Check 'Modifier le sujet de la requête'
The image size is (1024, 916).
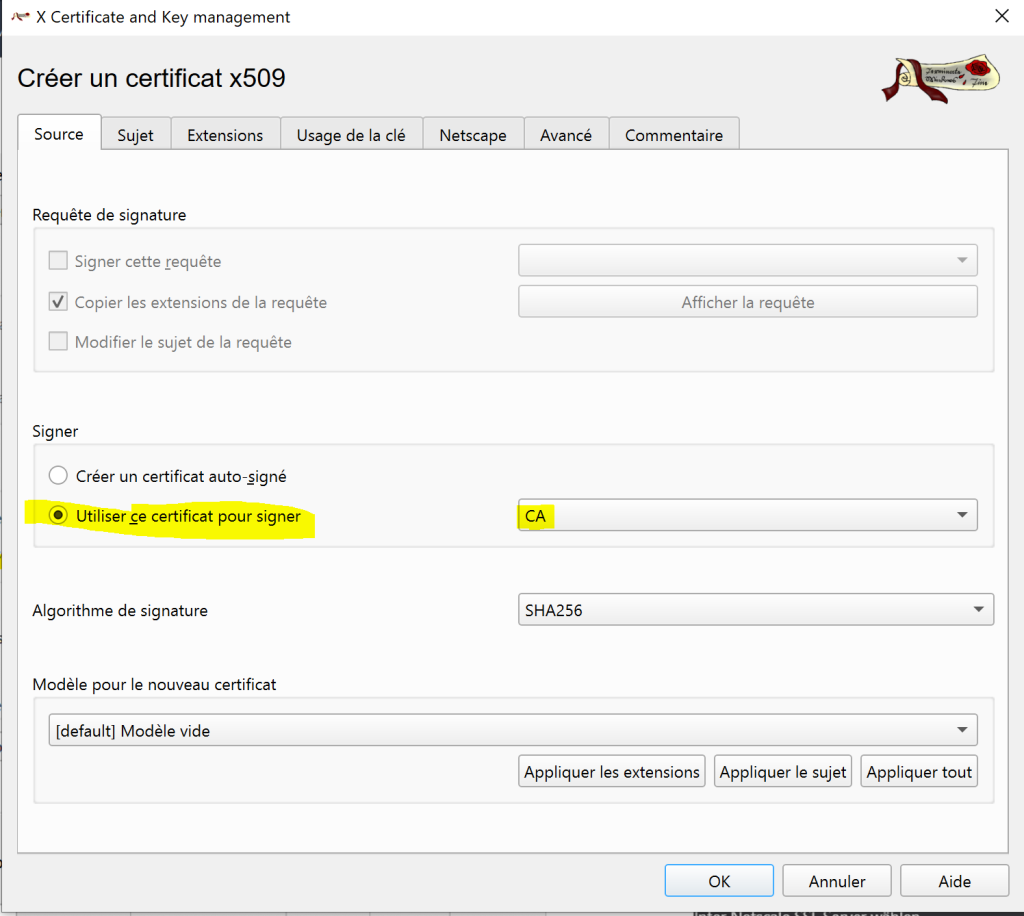(58, 342)
